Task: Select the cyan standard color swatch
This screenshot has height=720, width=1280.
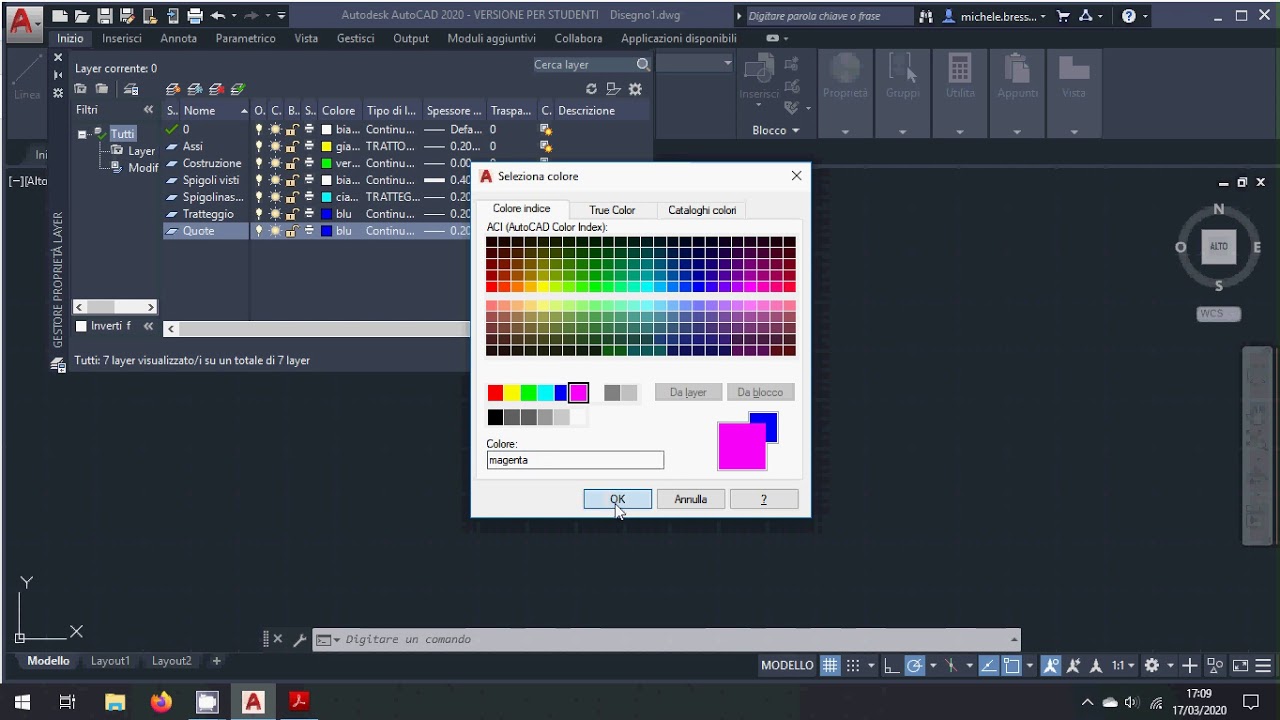Action: (x=545, y=393)
